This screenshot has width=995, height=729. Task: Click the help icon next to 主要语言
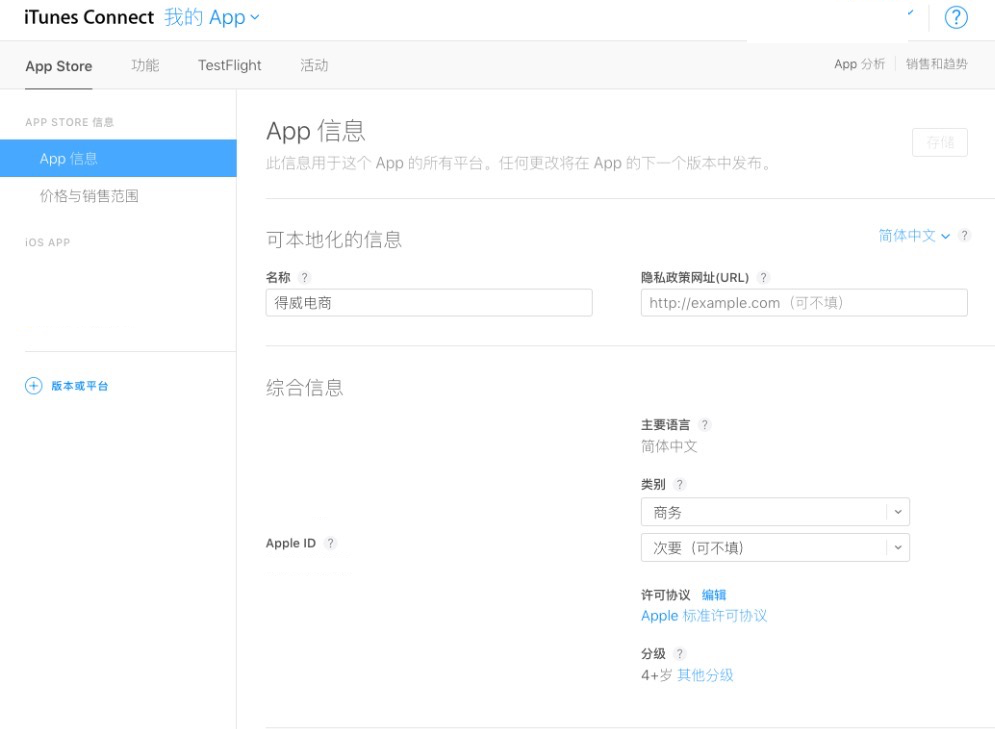704,424
